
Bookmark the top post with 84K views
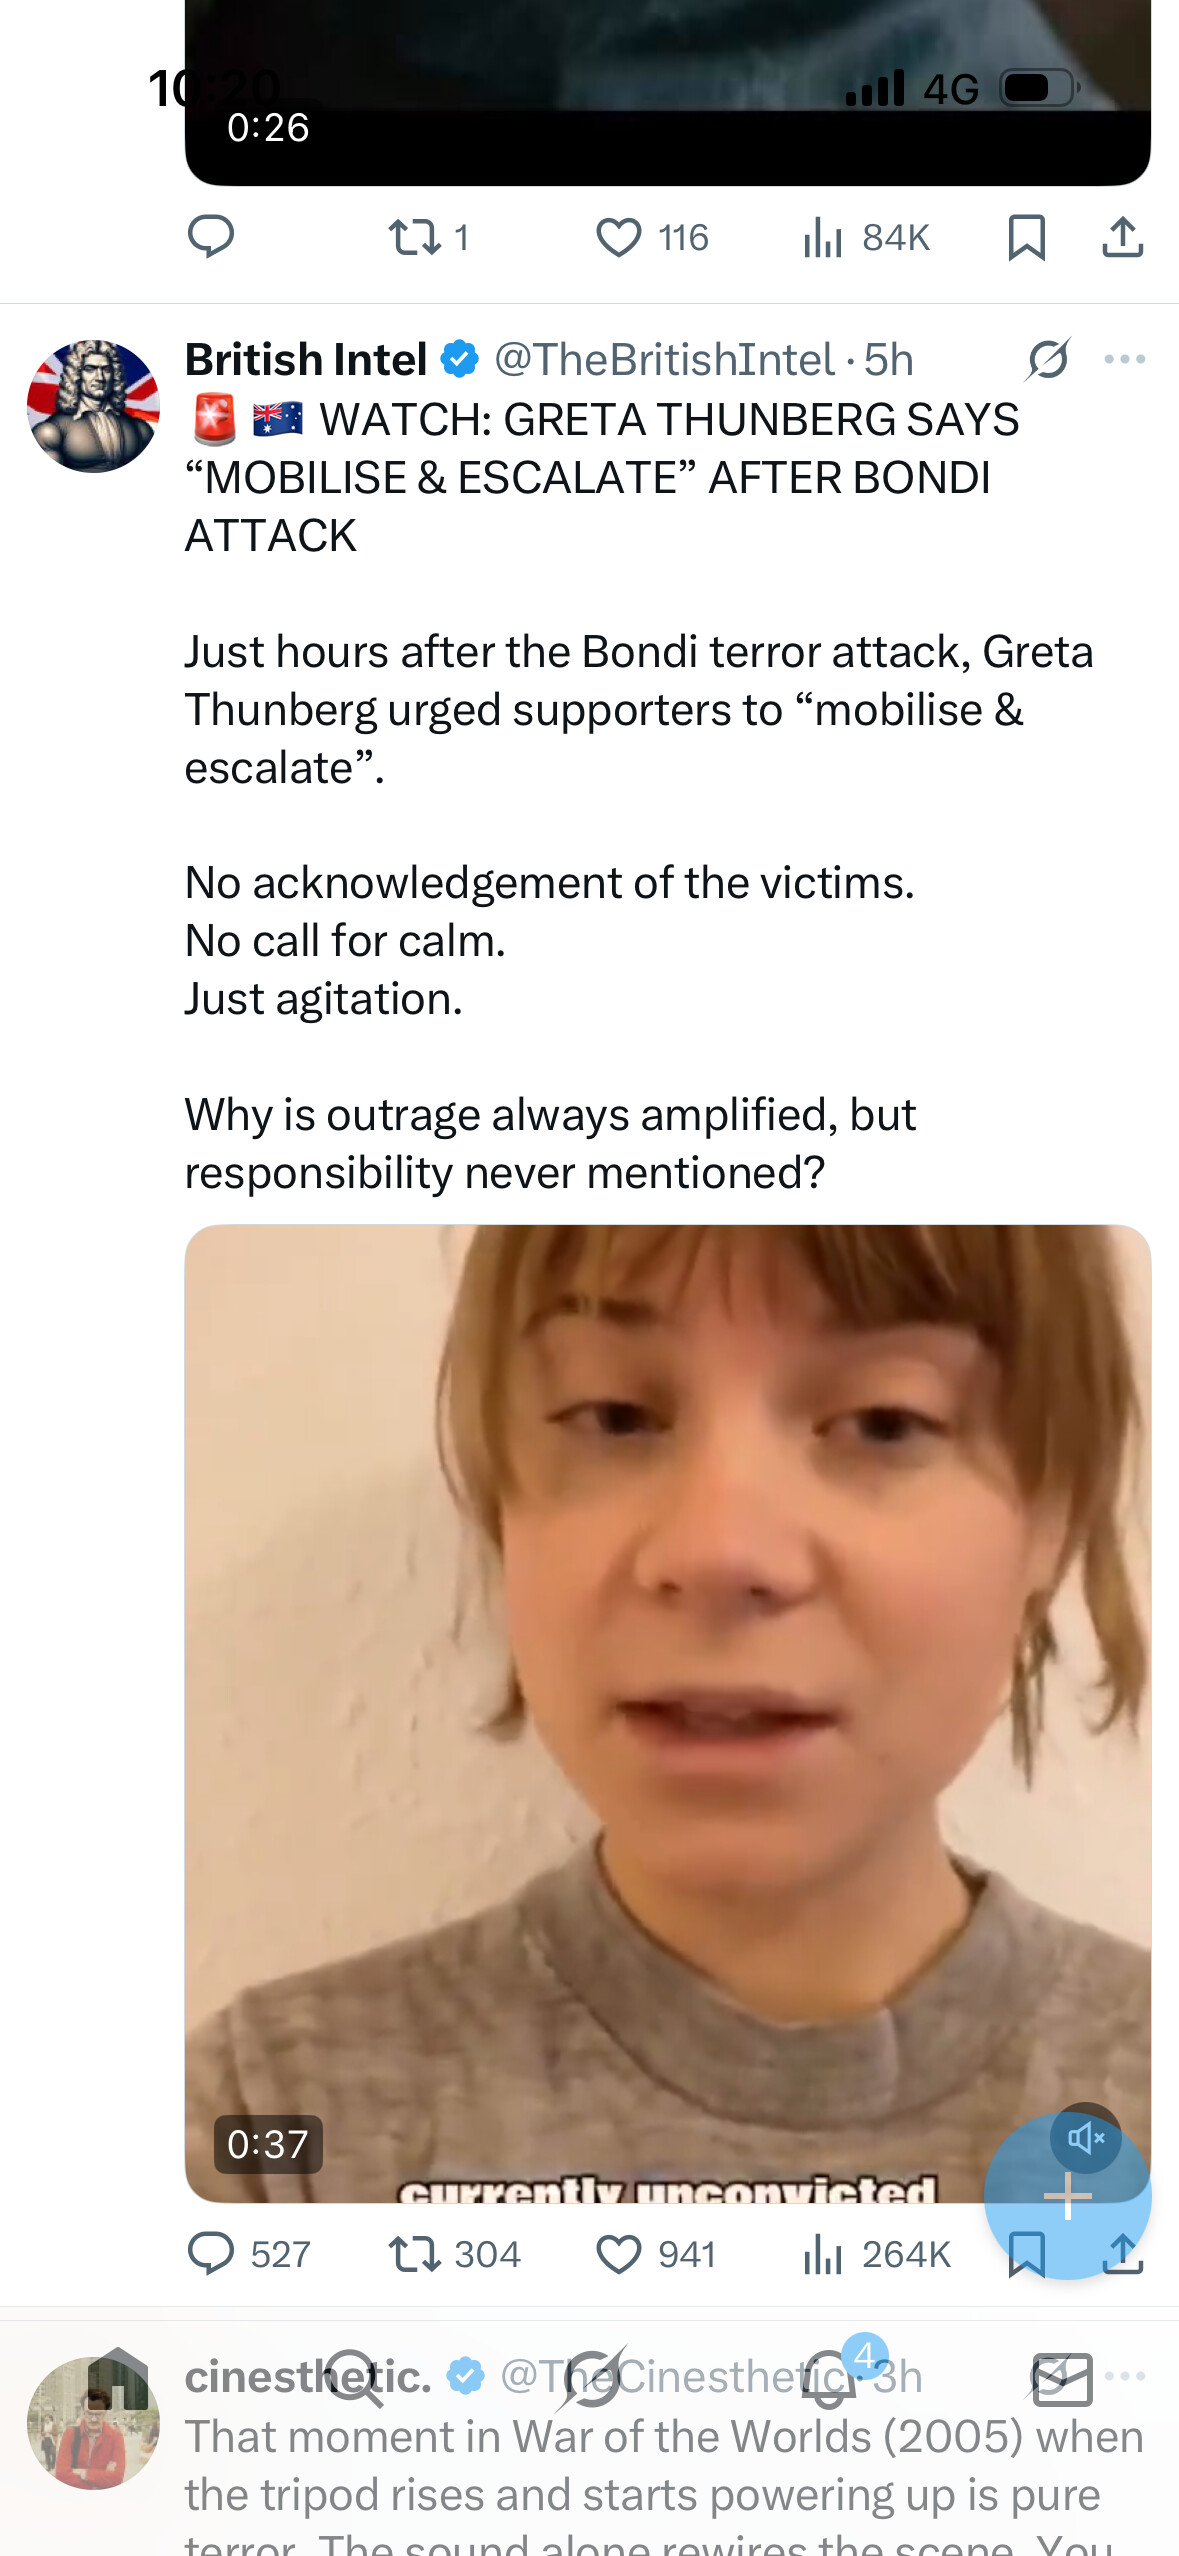coord(1027,238)
